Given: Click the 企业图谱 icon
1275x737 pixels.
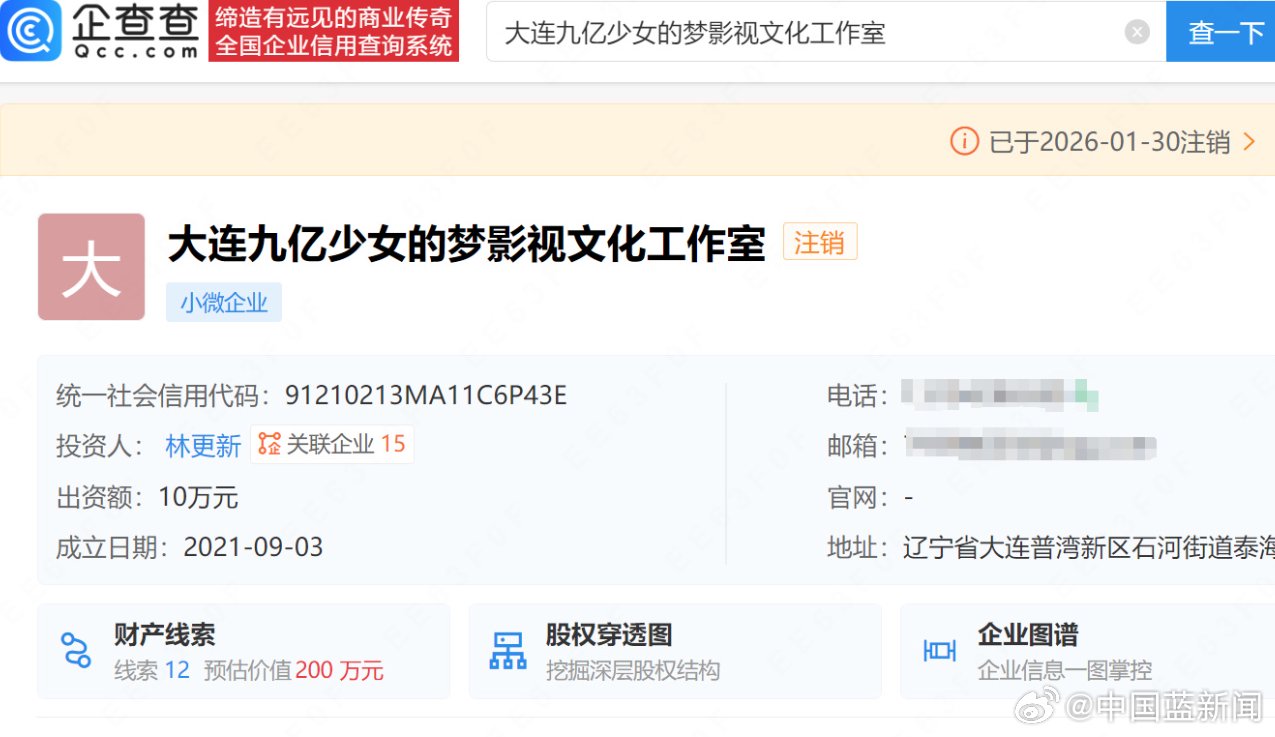Looking at the screenshot, I should pos(938,650).
